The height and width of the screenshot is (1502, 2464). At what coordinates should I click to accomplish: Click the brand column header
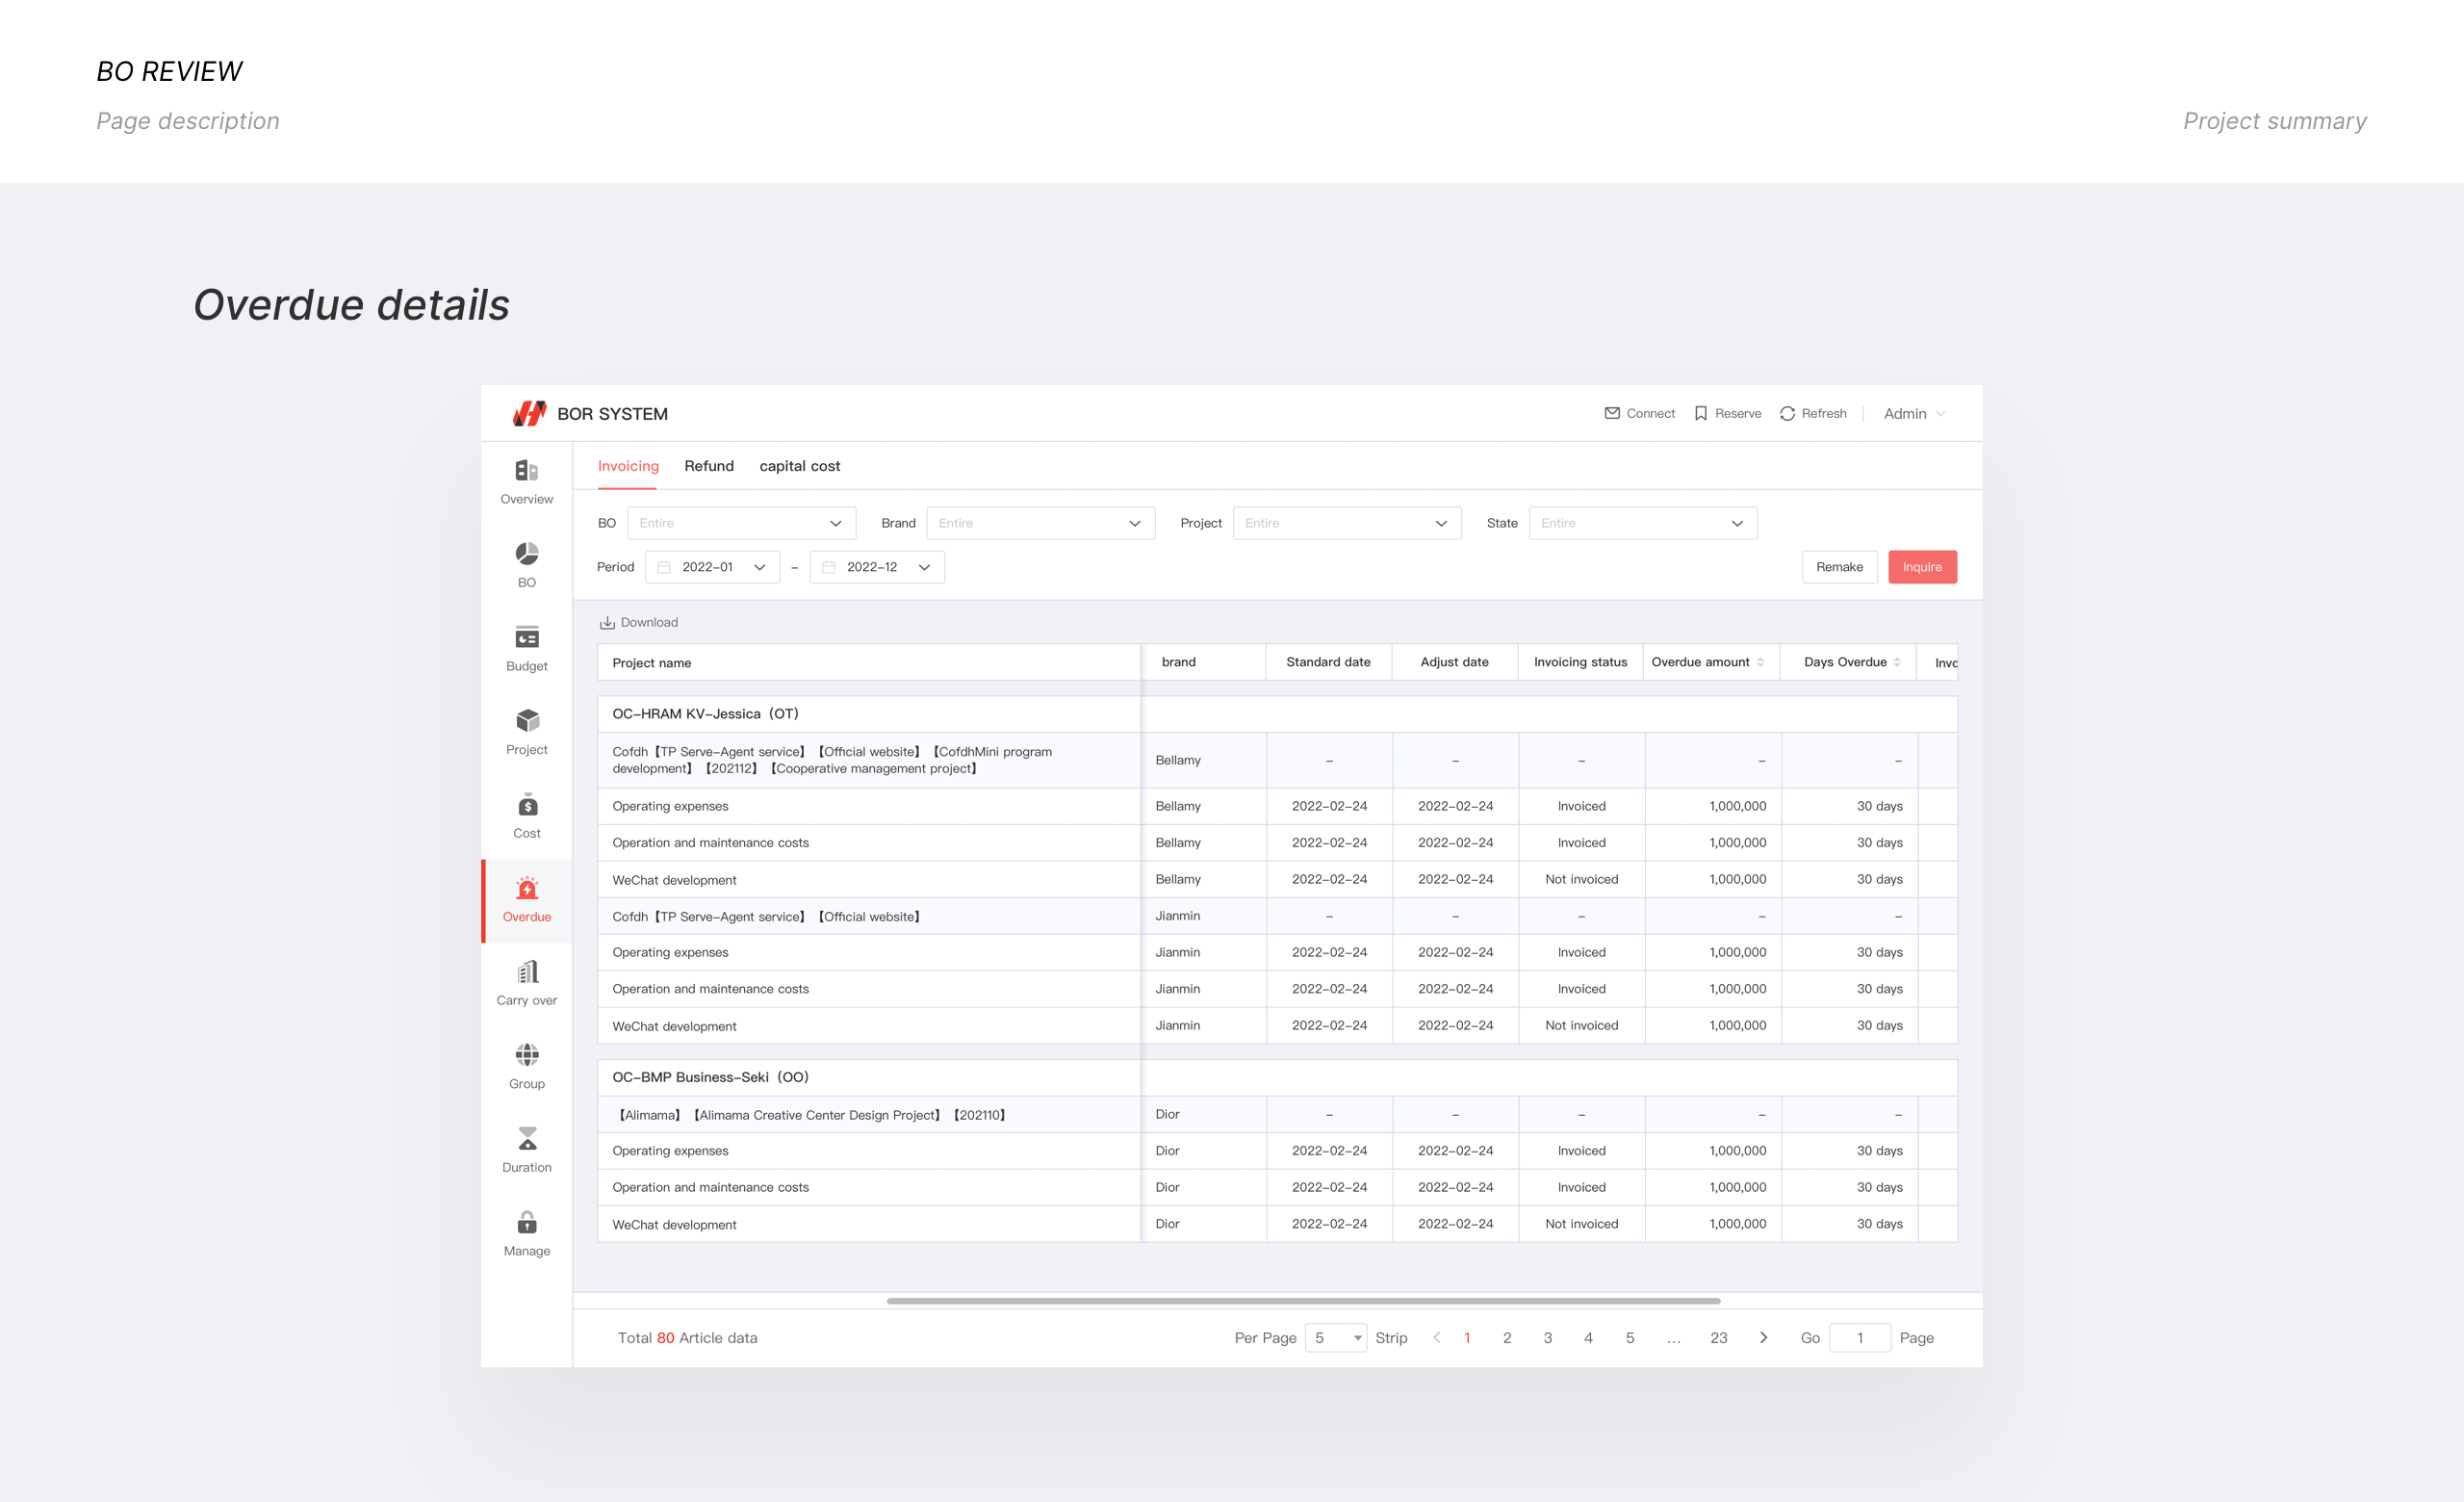pos(1203,662)
